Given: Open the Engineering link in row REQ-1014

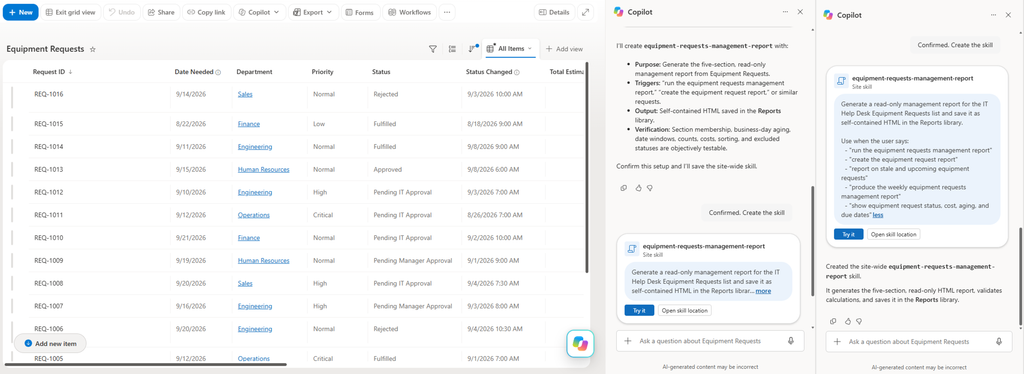Looking at the screenshot, I should 255,147.
